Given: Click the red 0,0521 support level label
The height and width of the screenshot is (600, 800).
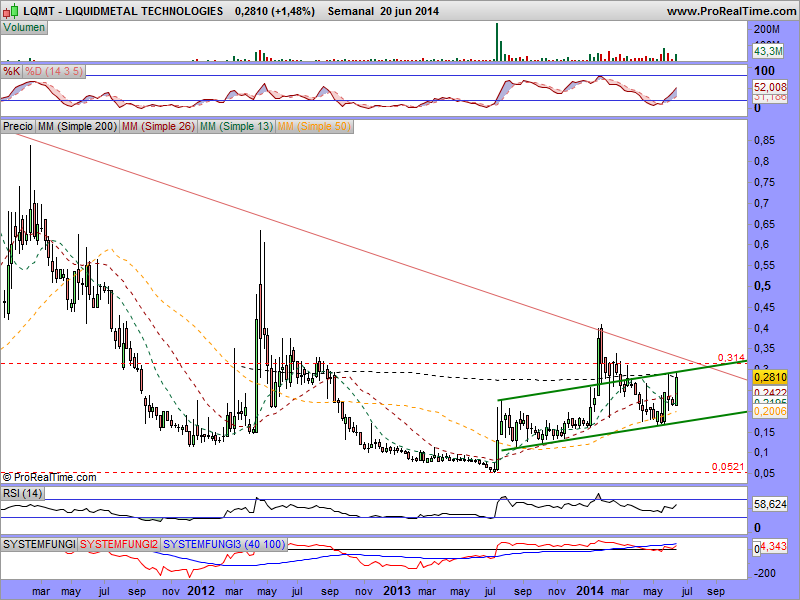Looking at the screenshot, I should (729, 466).
